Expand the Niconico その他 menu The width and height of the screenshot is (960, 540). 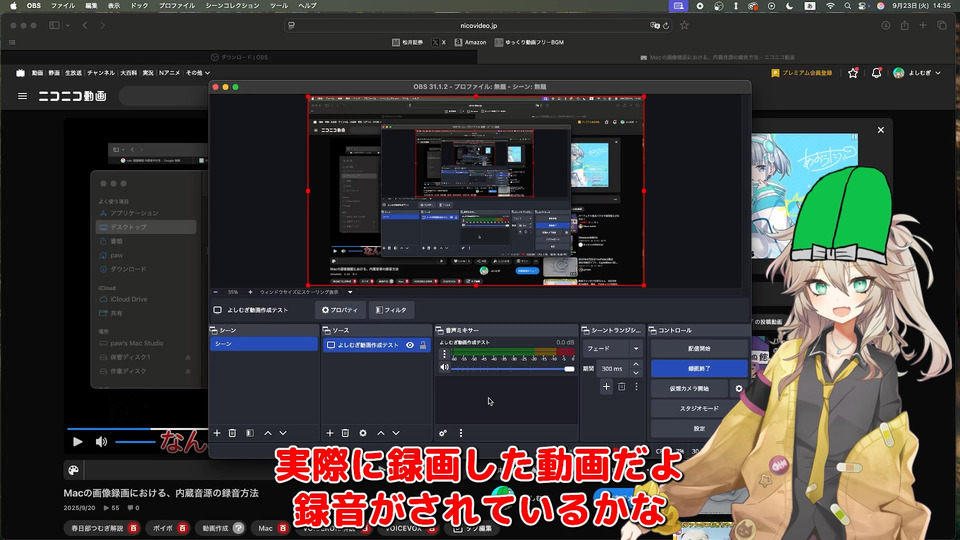coord(198,73)
